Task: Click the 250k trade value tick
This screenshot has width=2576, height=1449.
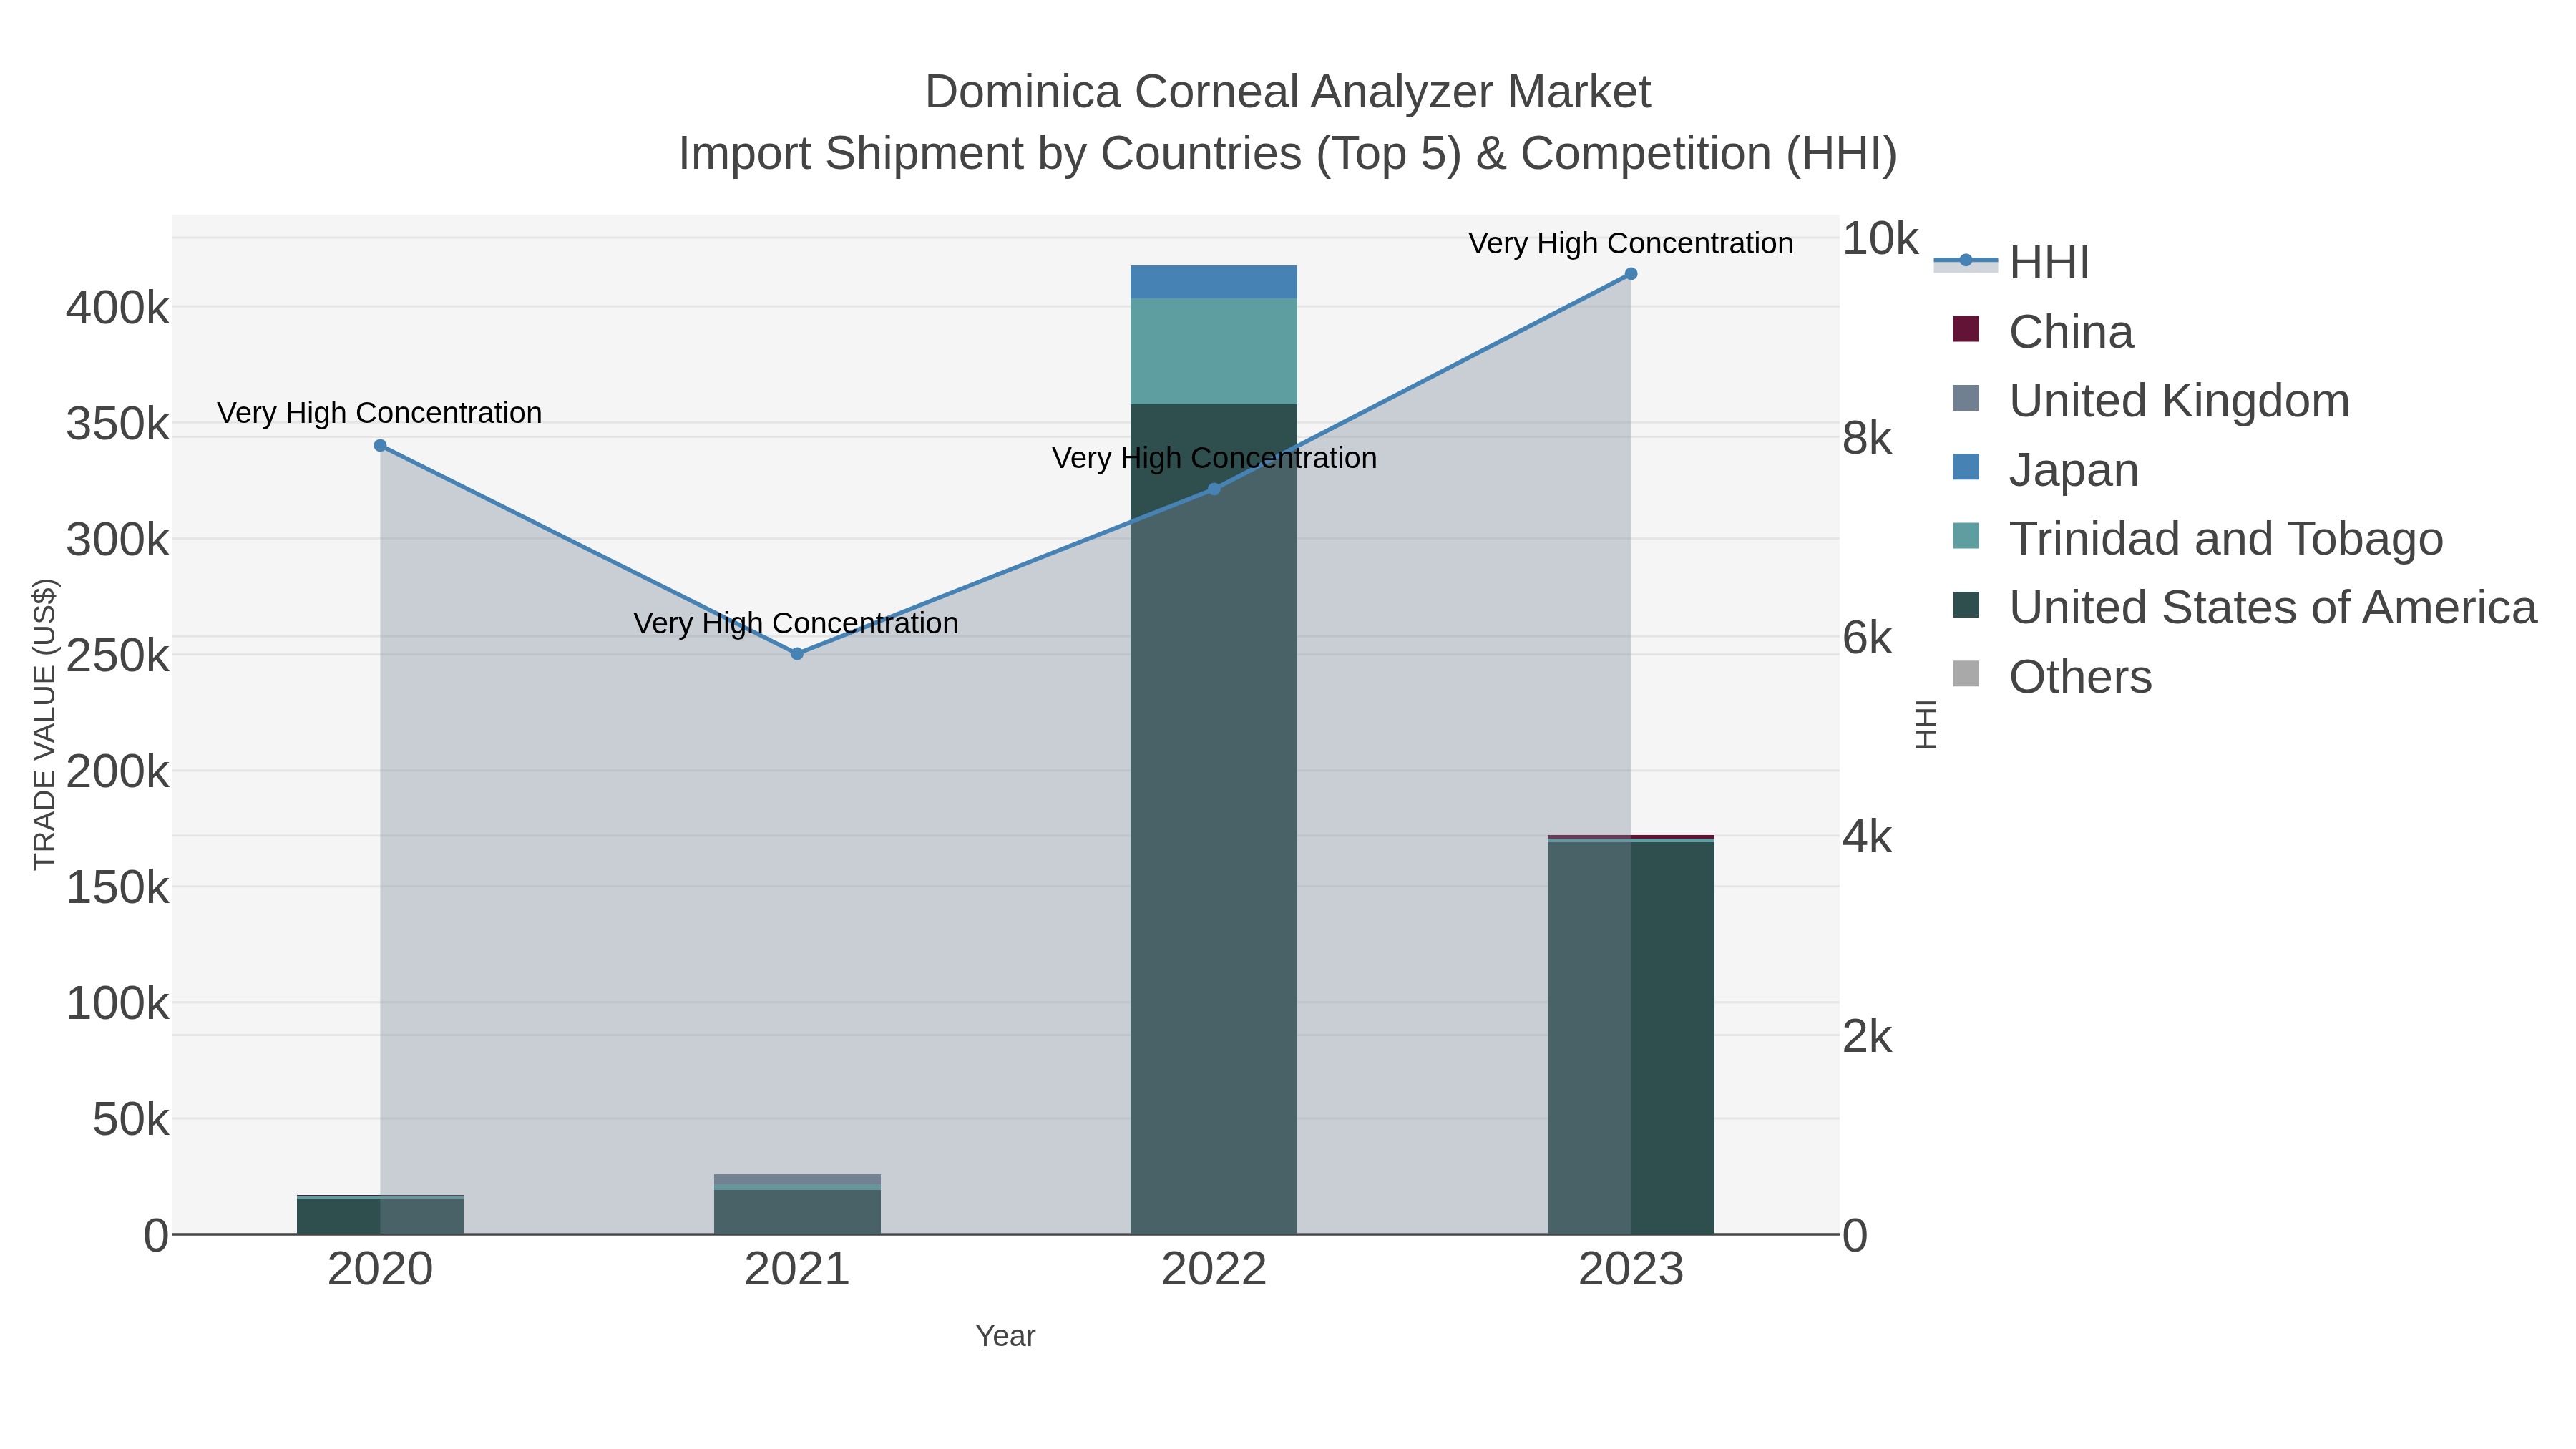Action: coord(118,656)
